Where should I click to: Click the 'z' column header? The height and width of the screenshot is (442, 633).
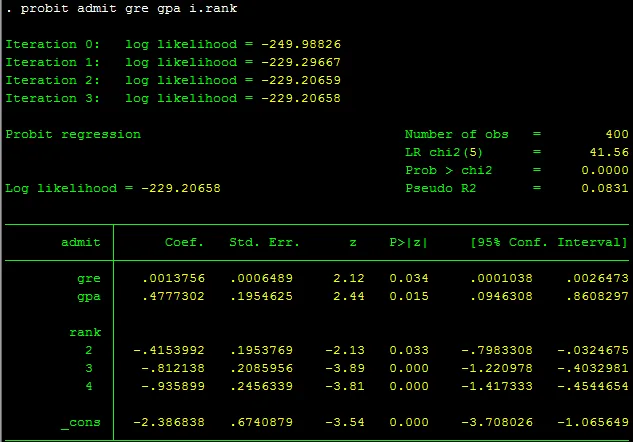353,243
